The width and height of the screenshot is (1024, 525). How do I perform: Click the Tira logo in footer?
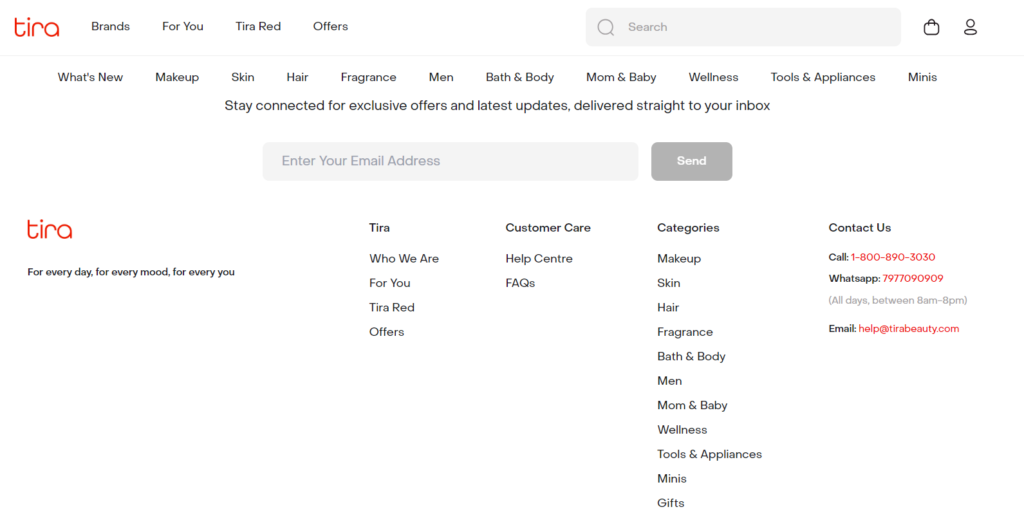50,229
